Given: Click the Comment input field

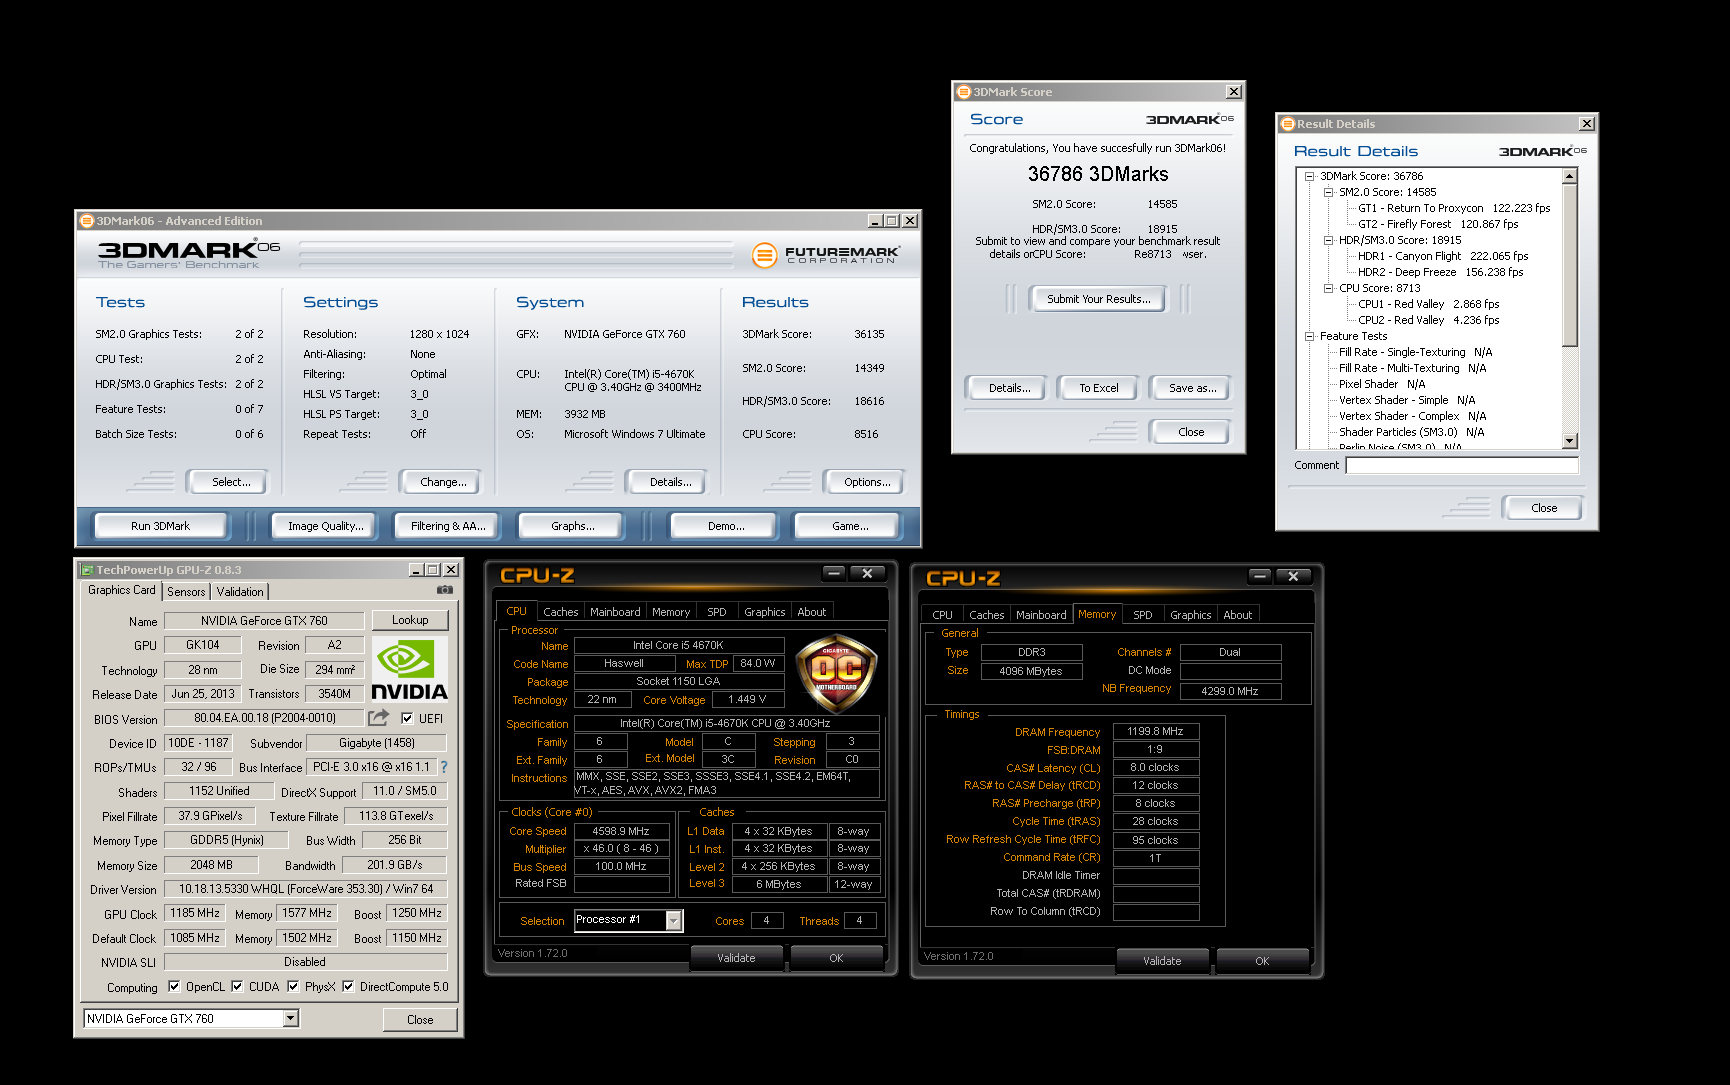Looking at the screenshot, I should (1462, 465).
